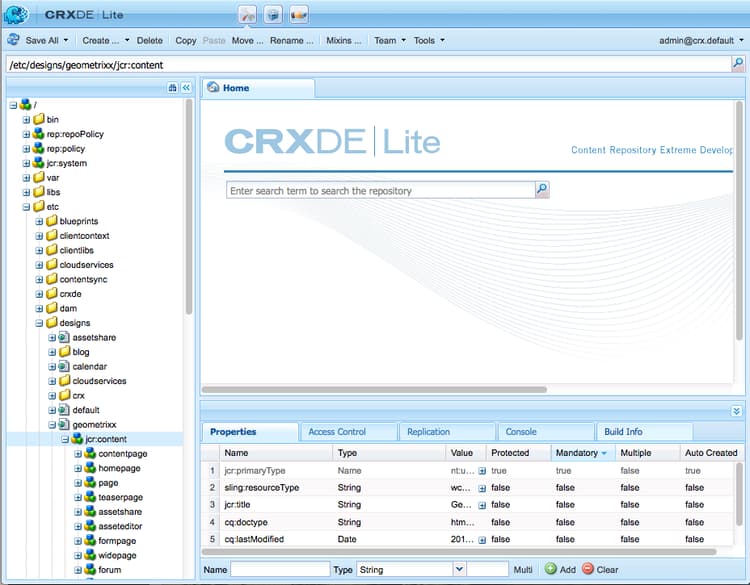Open the Team menu

point(390,41)
